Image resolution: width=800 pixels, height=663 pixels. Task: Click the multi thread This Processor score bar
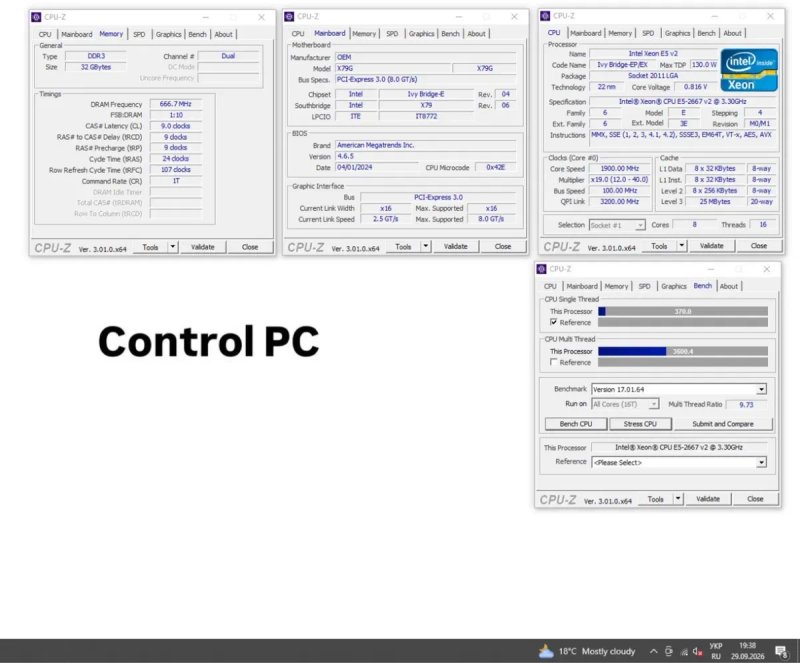pyautogui.click(x=683, y=351)
